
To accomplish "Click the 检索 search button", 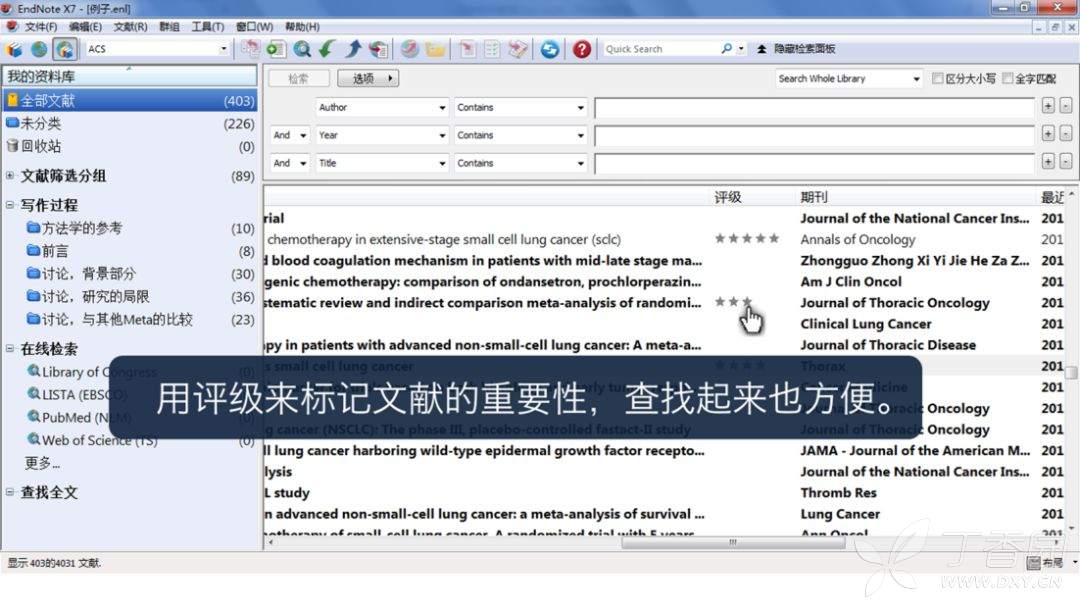I will tap(298, 78).
